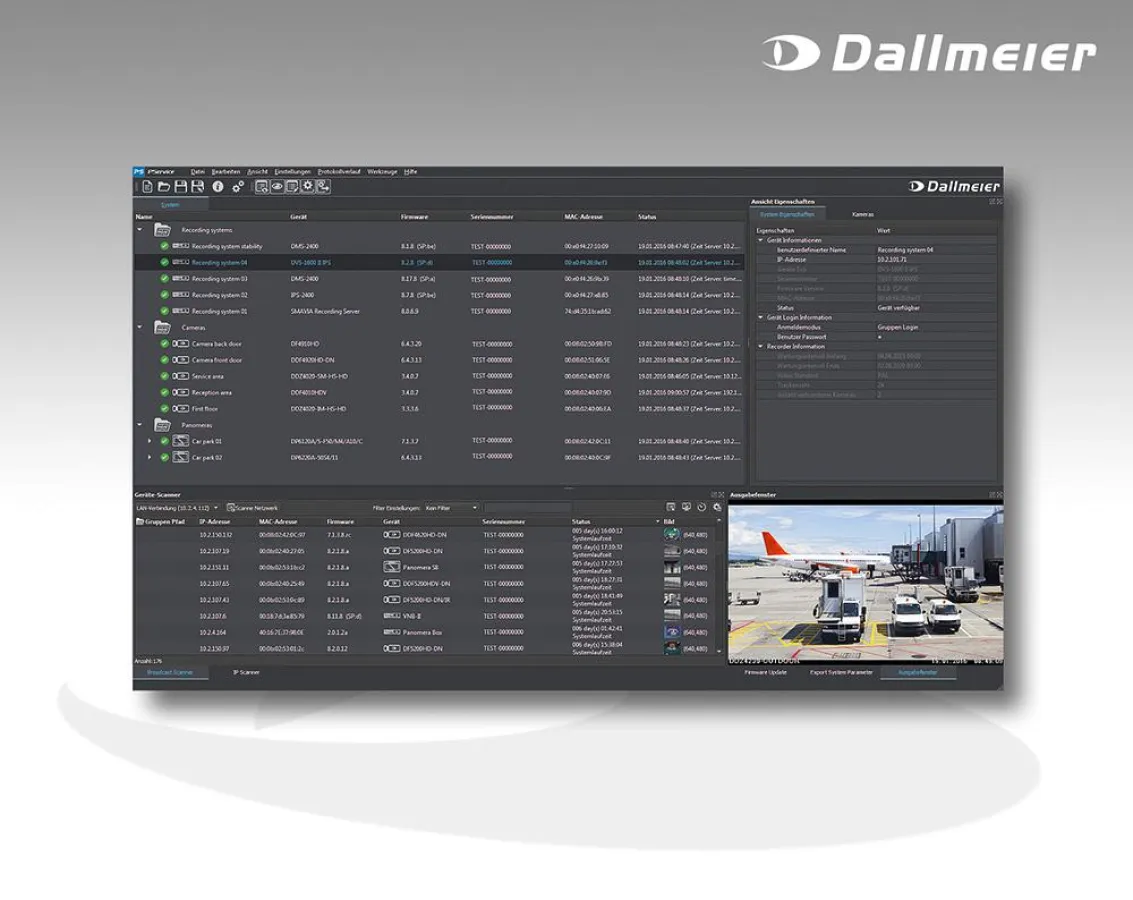Click the green status check next to Recording system 04
1133x900 pixels.
point(162,260)
